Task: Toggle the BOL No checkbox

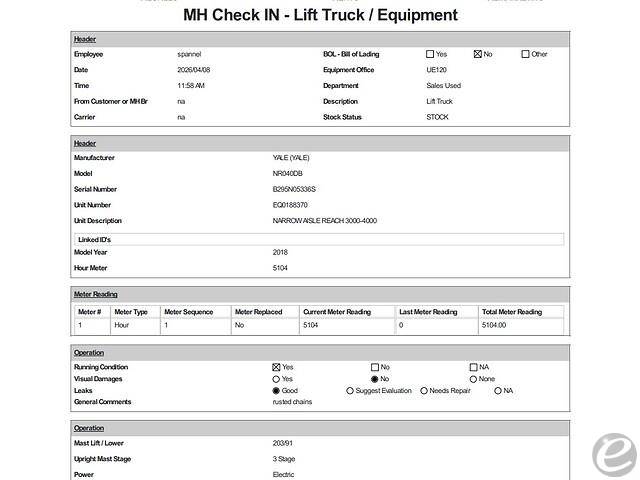Action: 478,54
